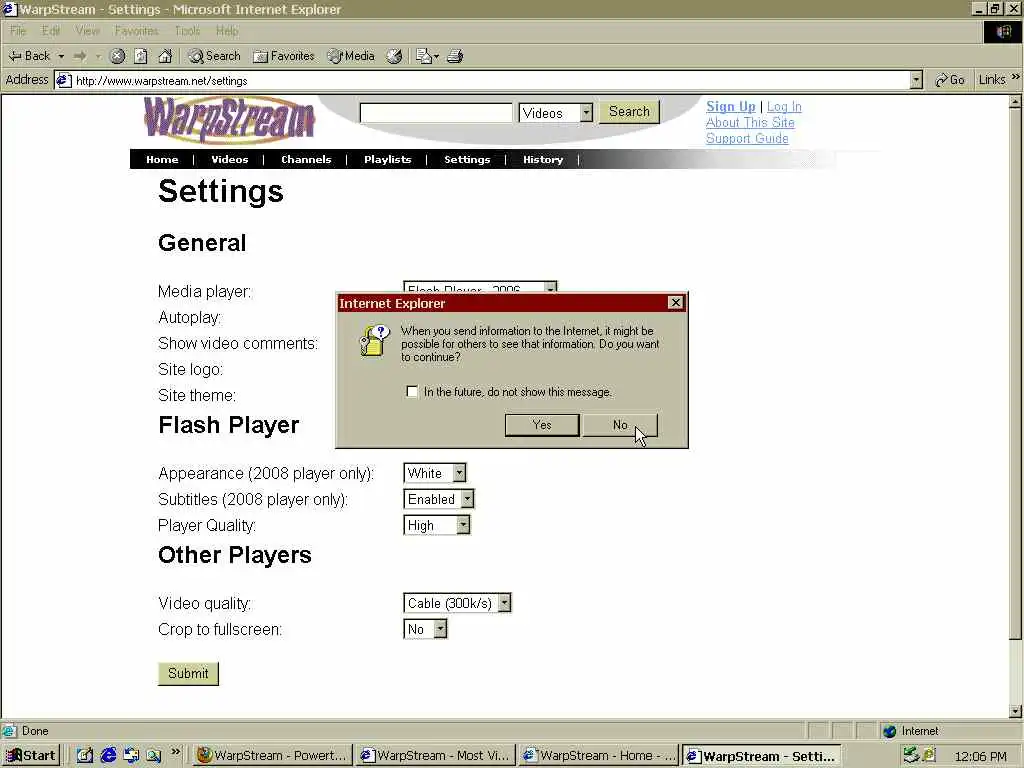1024x768 pixels.
Task: Click the system tray clock 12:06 PM
Action: [x=980, y=756]
